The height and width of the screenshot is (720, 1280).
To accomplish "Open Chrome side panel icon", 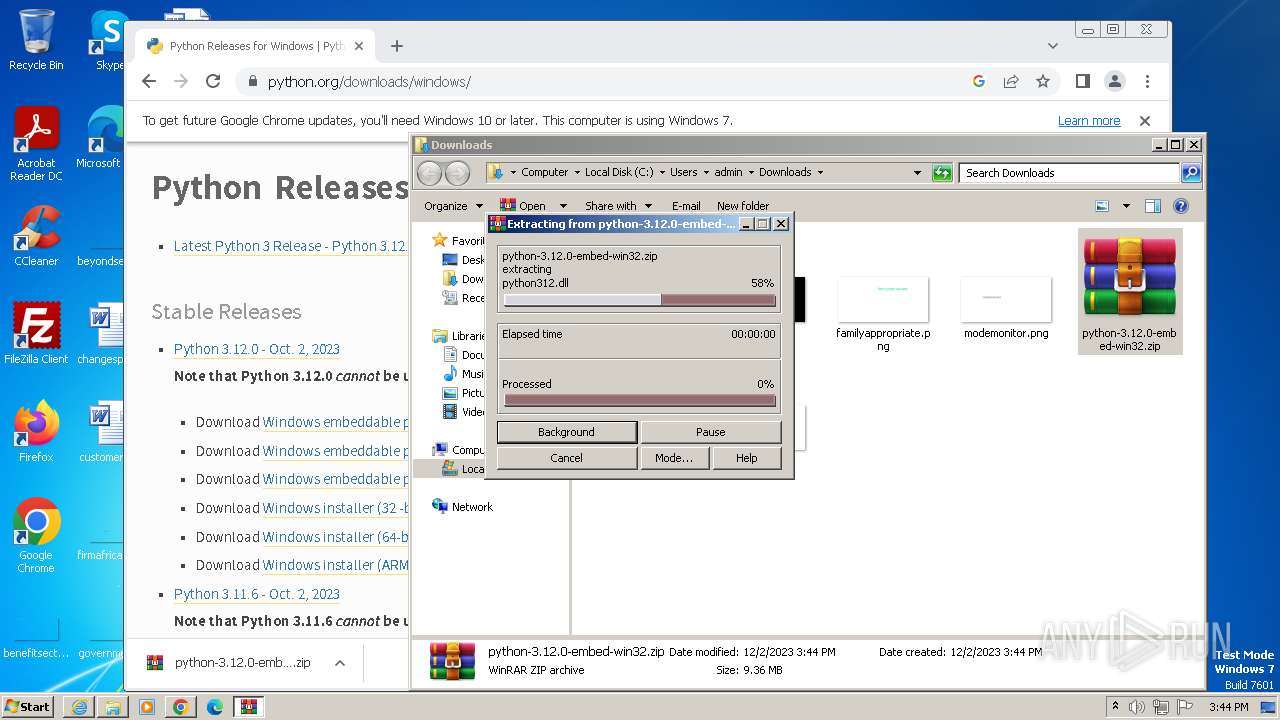I will pyautogui.click(x=1082, y=81).
